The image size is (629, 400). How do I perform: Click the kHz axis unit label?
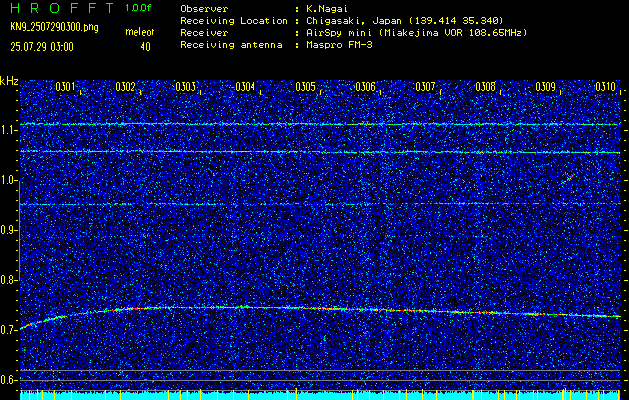click(x=9, y=81)
